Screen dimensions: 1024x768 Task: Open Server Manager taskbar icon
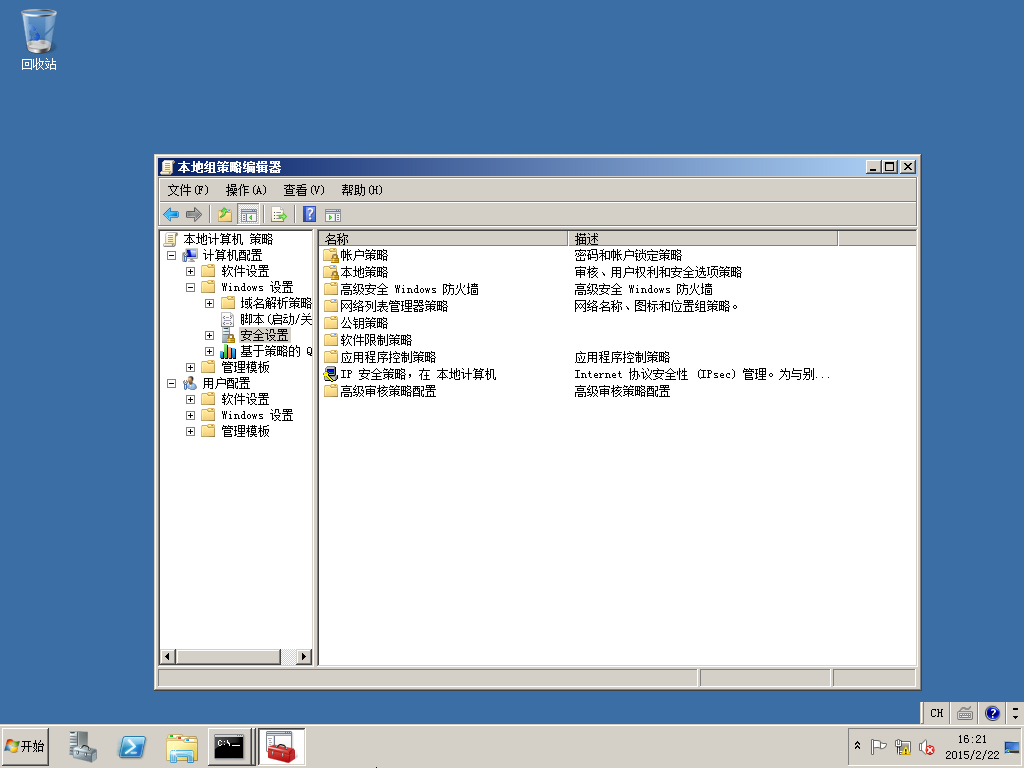pos(83,746)
